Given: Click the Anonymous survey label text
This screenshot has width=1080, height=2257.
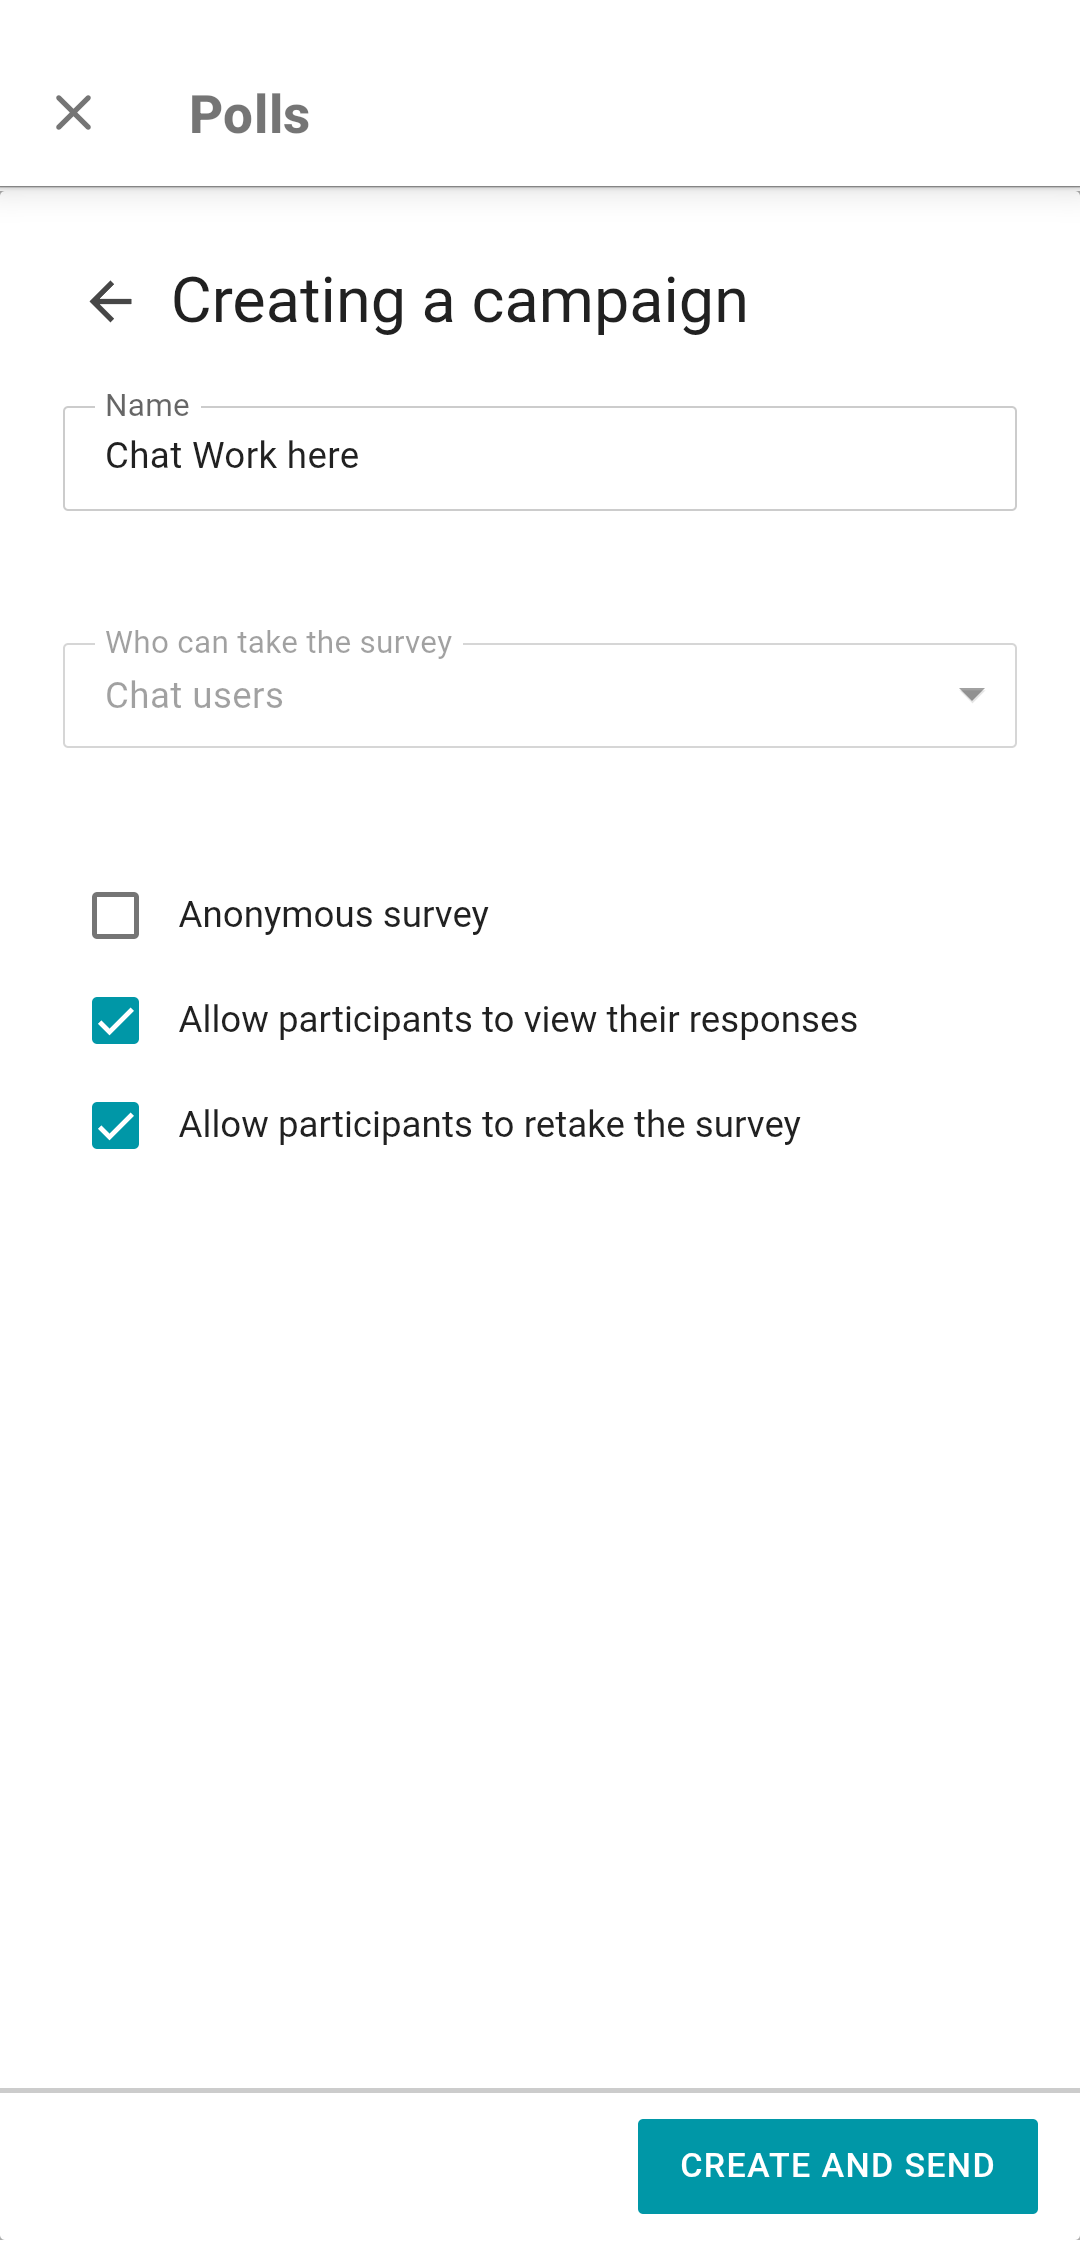Looking at the screenshot, I should coord(333,915).
